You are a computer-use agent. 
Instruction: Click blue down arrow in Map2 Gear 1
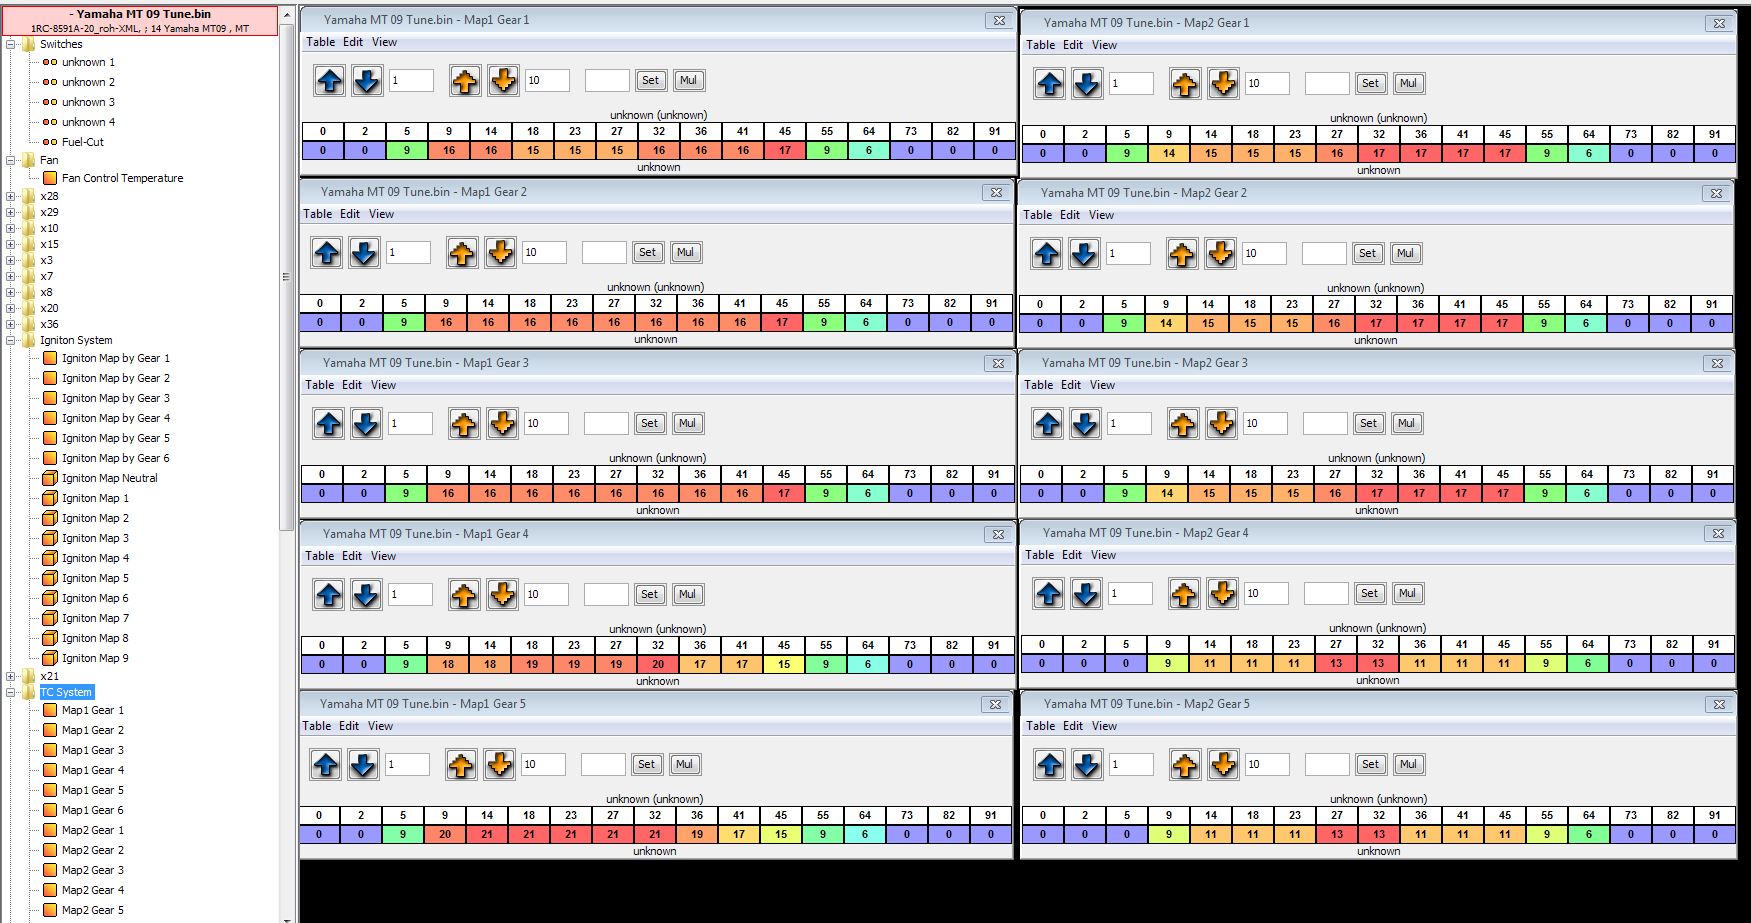(x=1086, y=84)
